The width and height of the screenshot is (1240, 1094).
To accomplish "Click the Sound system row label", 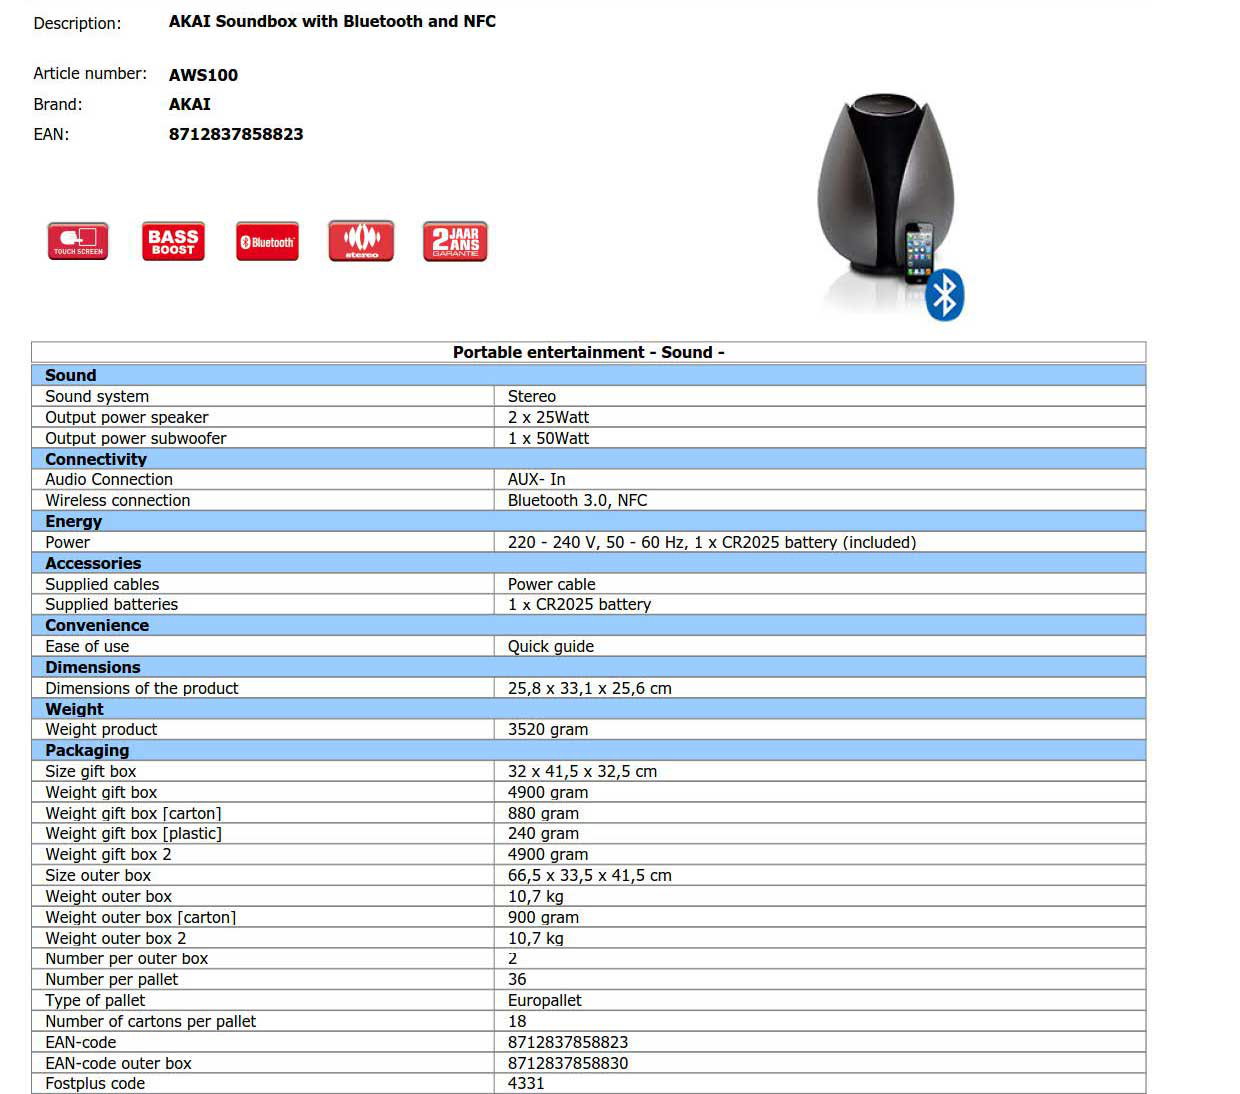I will (x=96, y=396).
